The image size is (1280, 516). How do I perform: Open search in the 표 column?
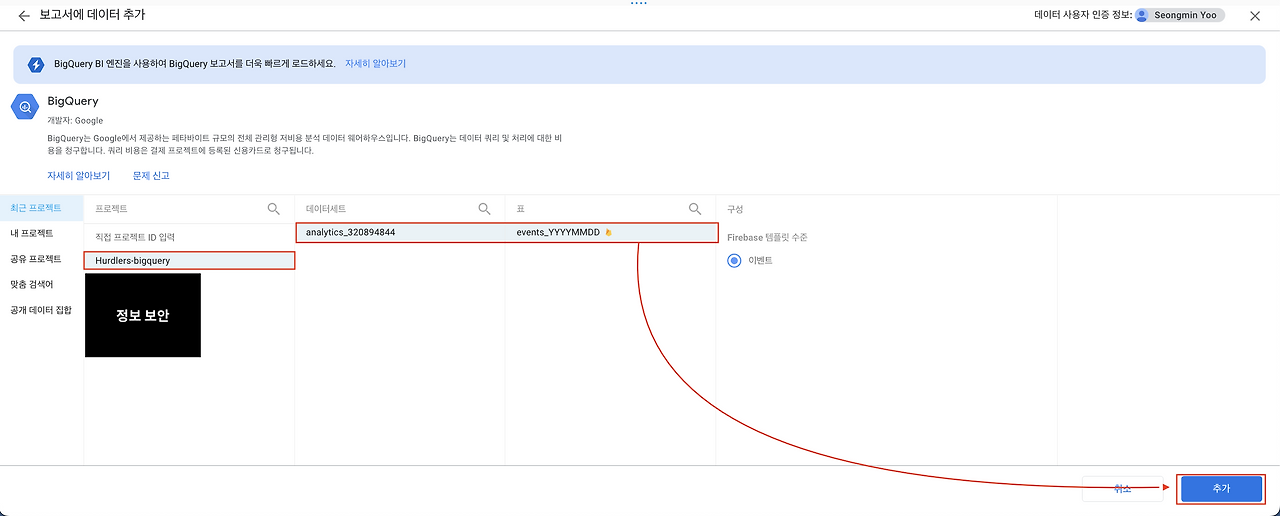[x=695, y=209]
